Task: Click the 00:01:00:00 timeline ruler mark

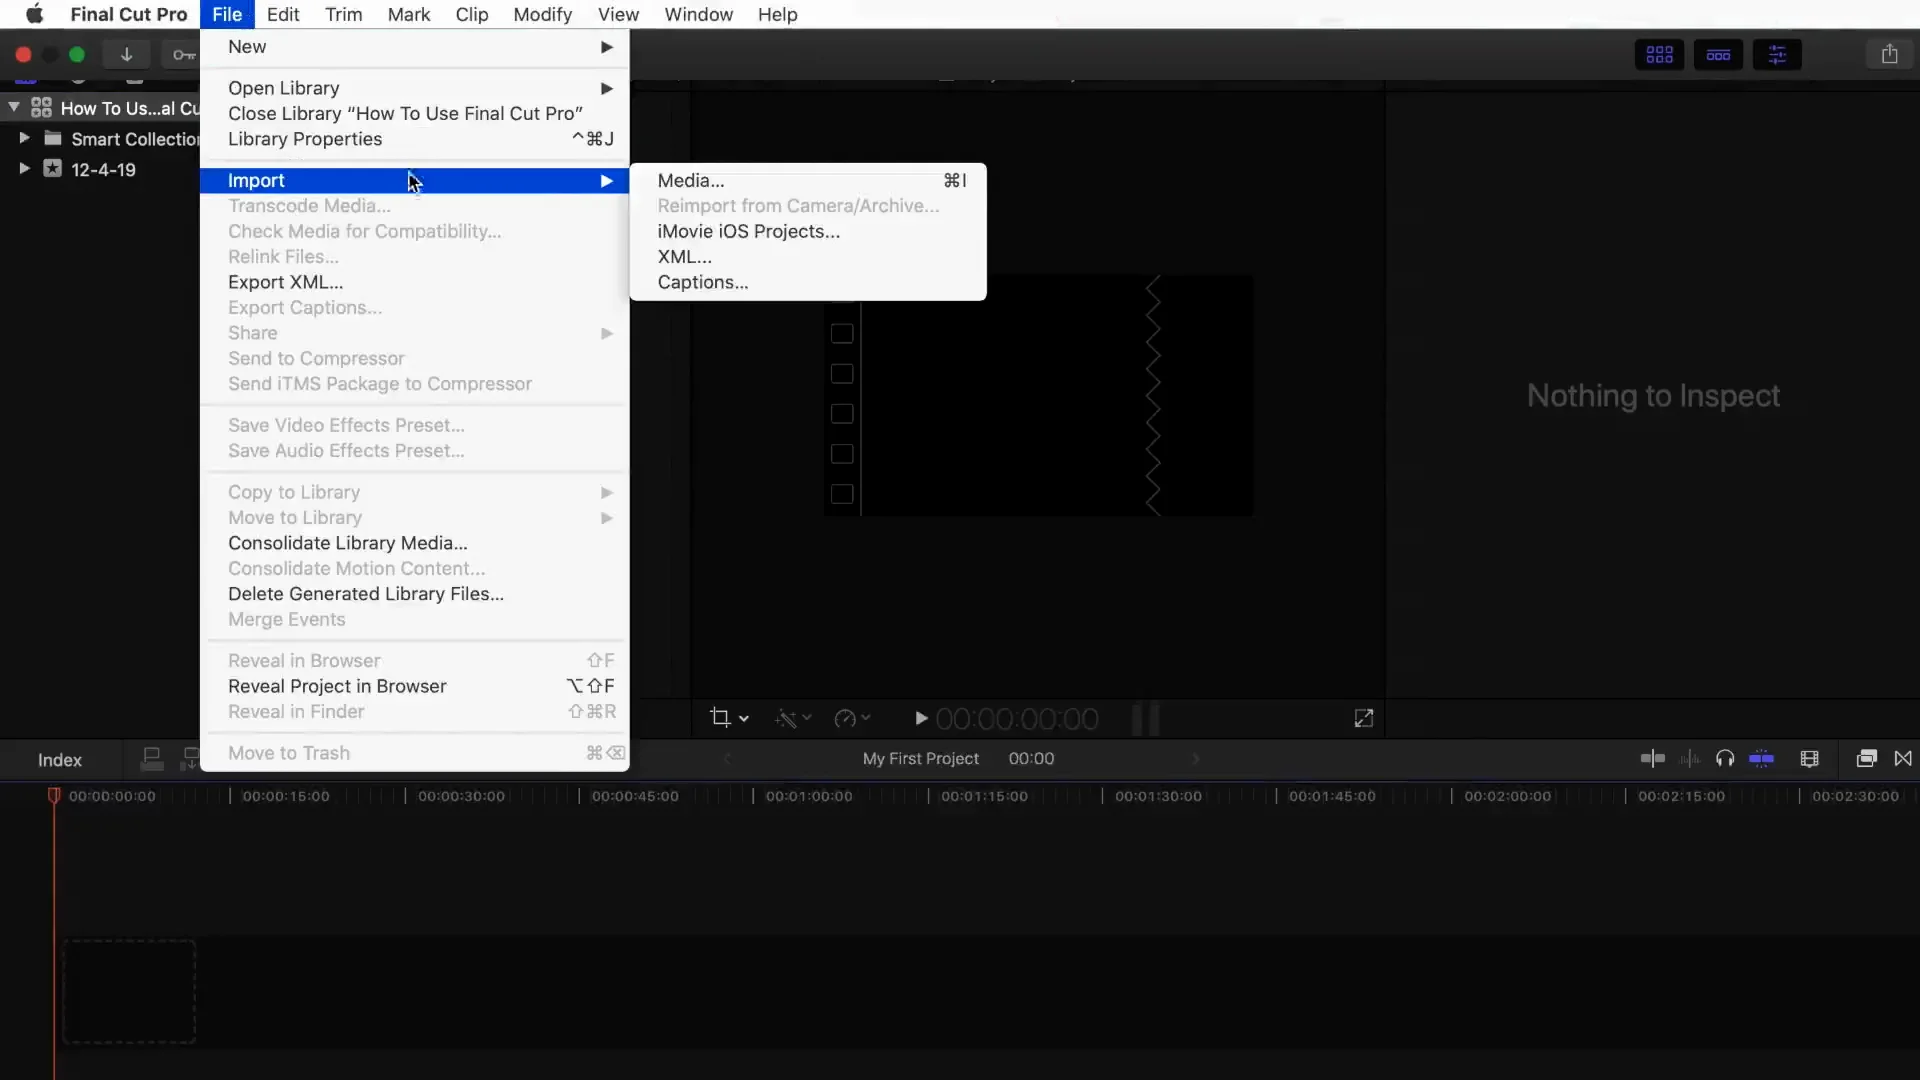Action: point(808,796)
